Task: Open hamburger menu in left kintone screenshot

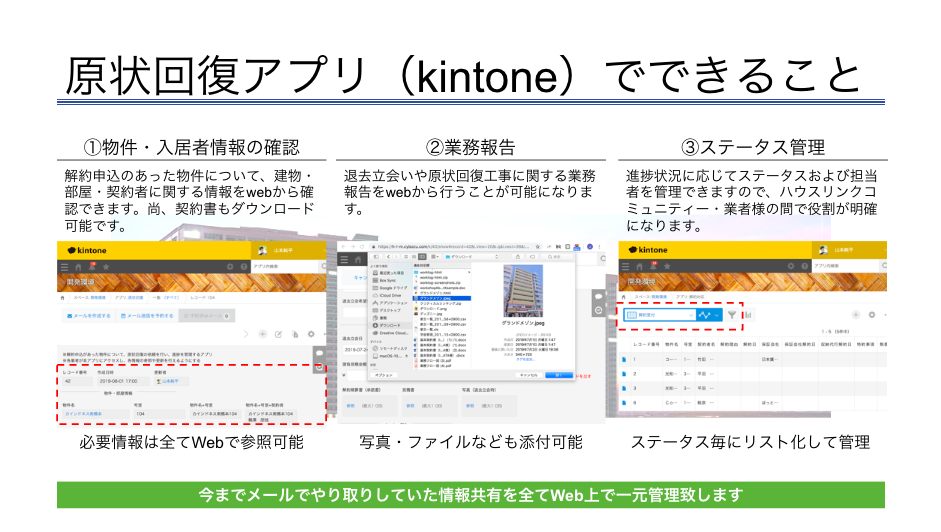Action: coord(64,267)
